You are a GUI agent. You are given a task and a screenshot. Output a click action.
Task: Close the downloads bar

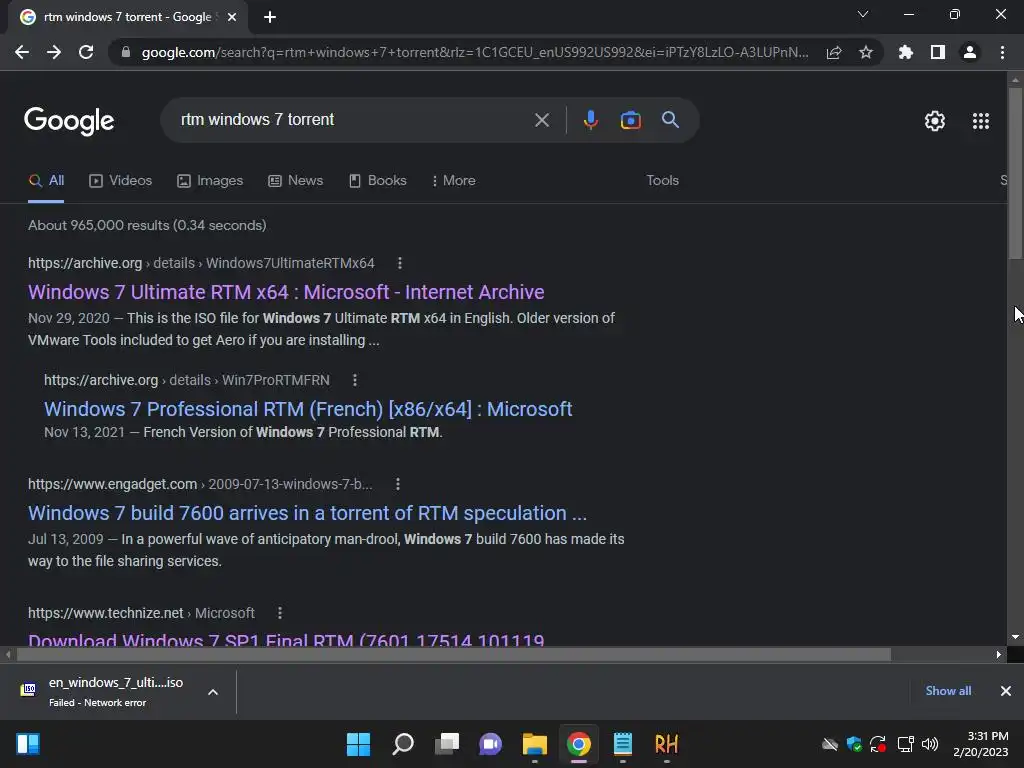click(1006, 691)
